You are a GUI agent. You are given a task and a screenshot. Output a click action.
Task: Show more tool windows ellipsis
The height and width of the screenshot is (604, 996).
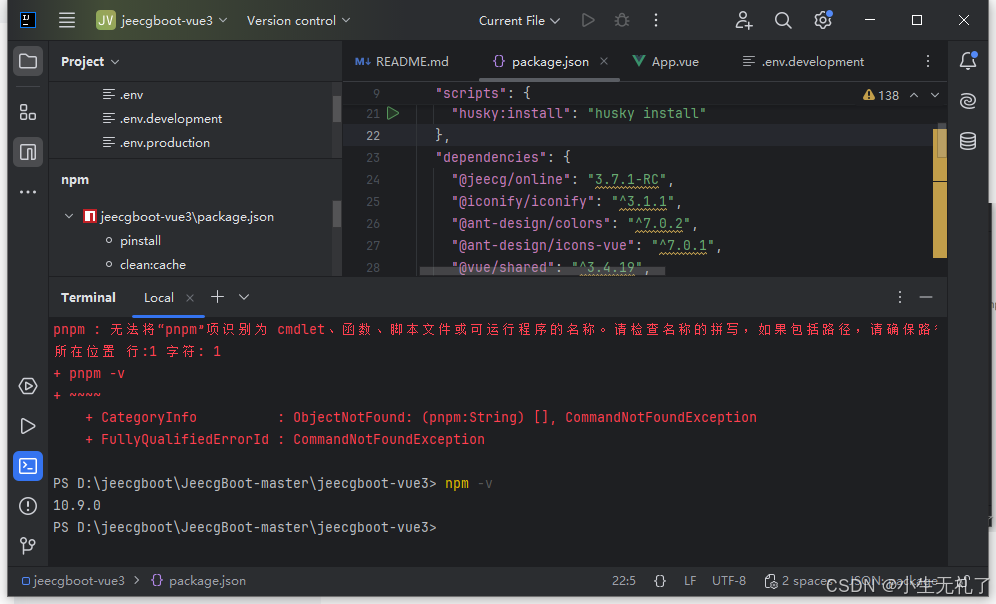(x=28, y=192)
